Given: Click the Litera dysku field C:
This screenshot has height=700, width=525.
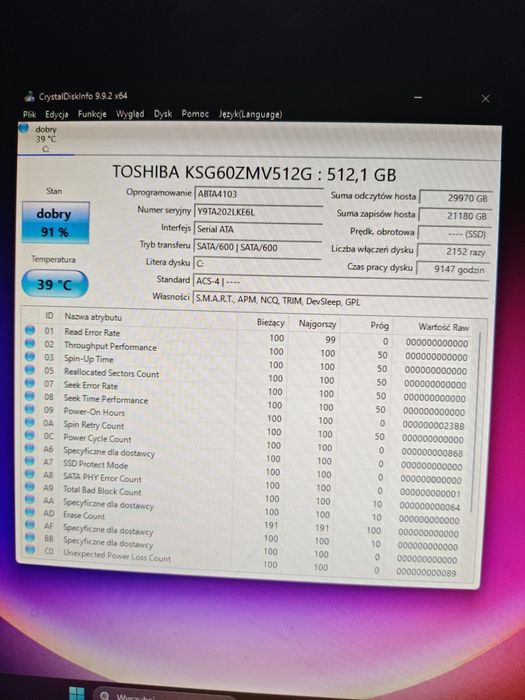Looking at the screenshot, I should pos(257,264).
